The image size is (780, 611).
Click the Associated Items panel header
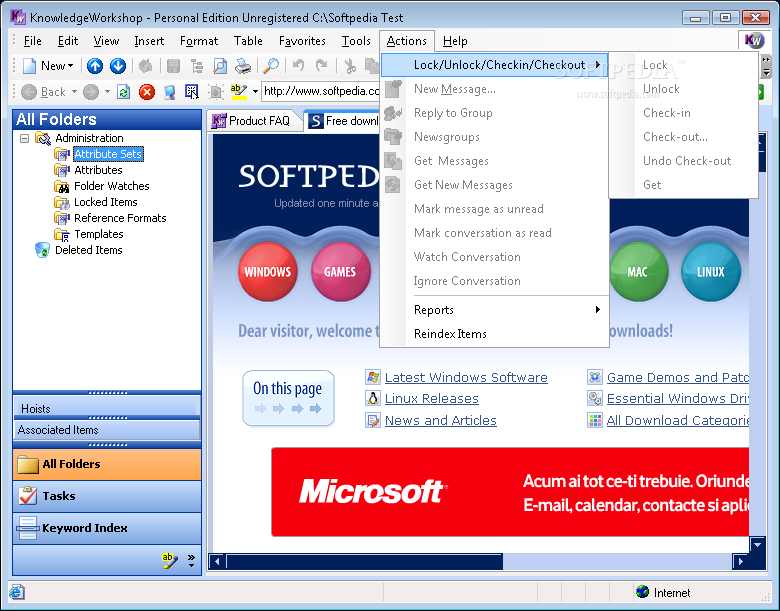[107, 430]
